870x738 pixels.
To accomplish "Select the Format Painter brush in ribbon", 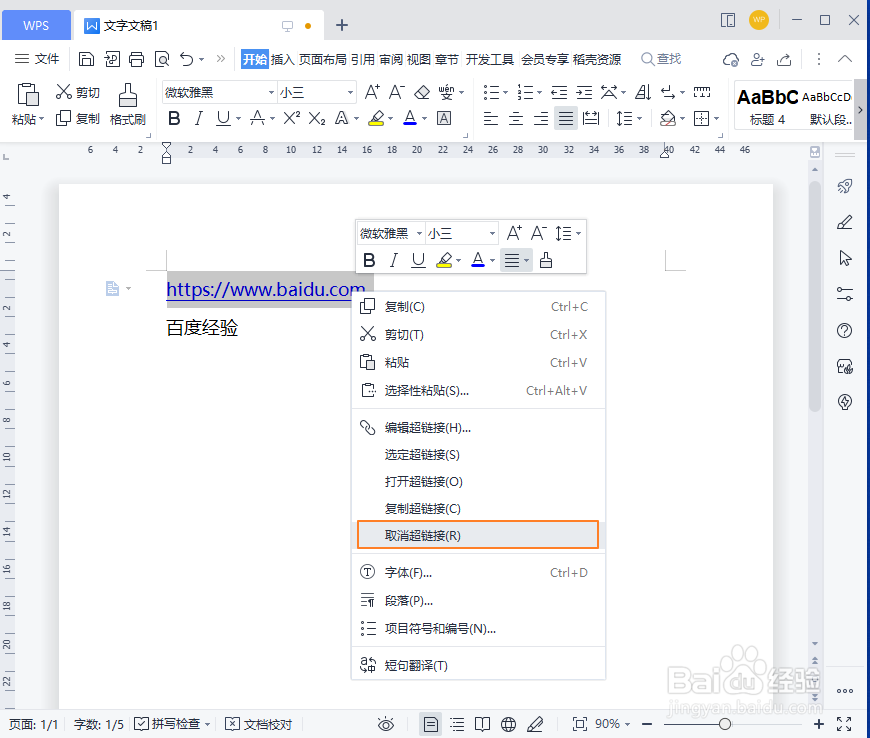I will (128, 95).
